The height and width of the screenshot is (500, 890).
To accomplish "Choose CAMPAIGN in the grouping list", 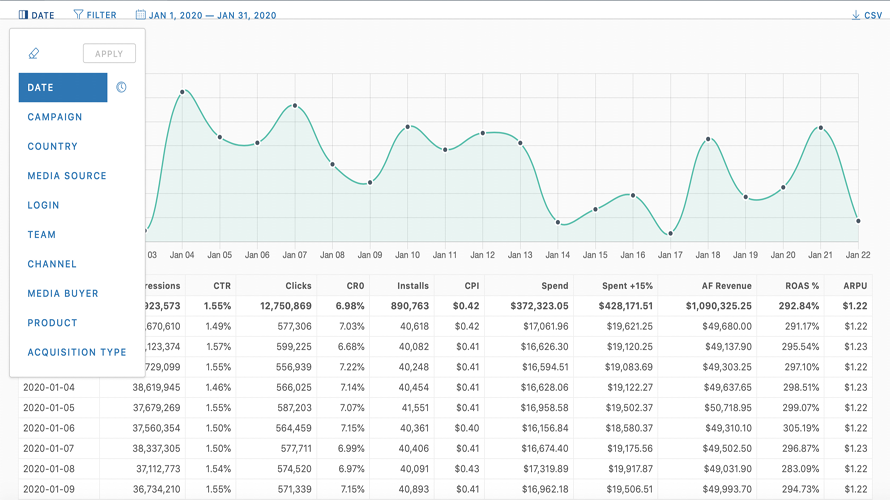I will (55, 117).
